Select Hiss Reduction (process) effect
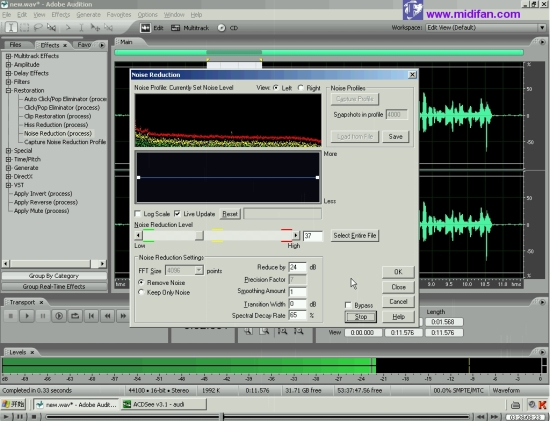The image size is (550, 421). pyautogui.click(x=56, y=125)
